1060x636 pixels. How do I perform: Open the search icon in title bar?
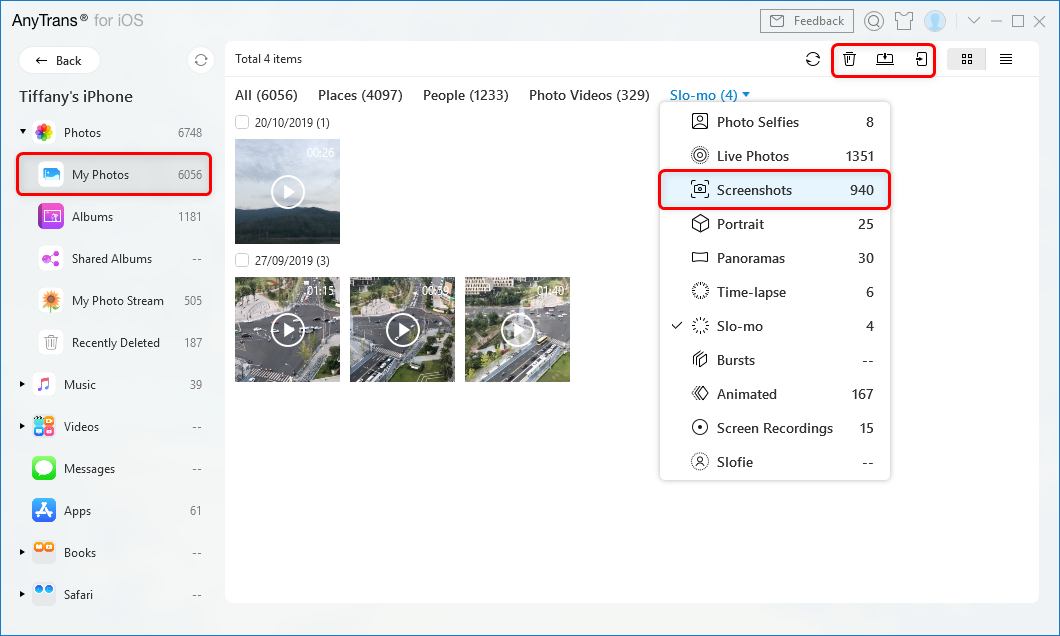coord(874,21)
